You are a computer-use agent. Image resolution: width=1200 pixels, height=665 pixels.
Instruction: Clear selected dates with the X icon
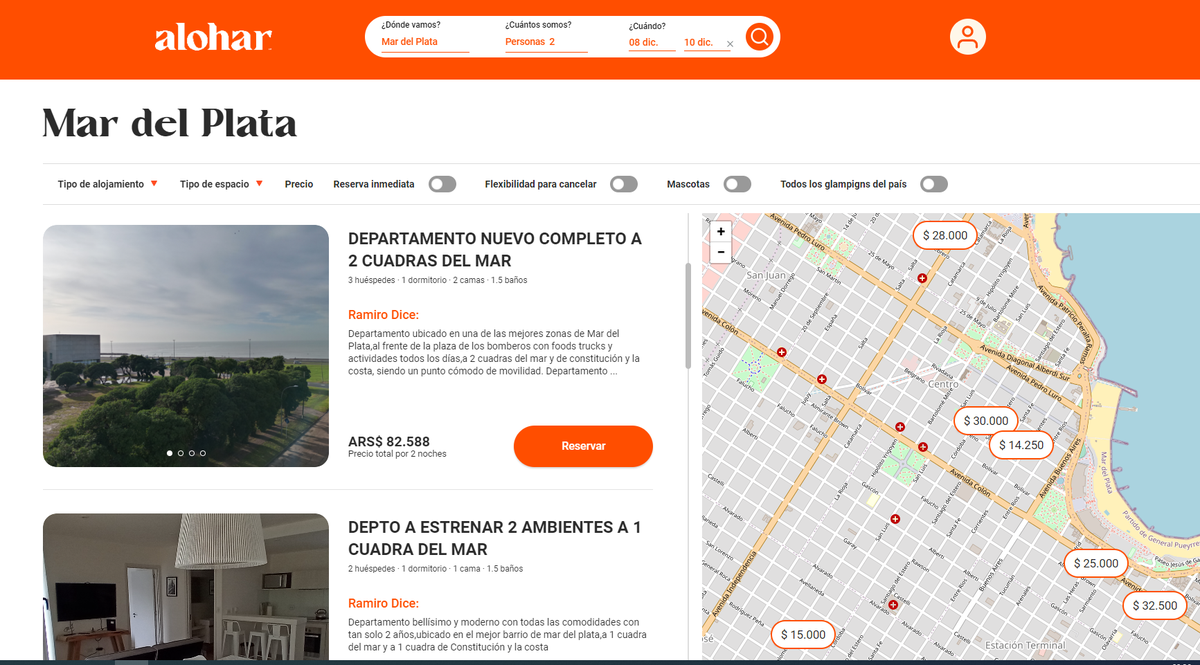pos(730,45)
